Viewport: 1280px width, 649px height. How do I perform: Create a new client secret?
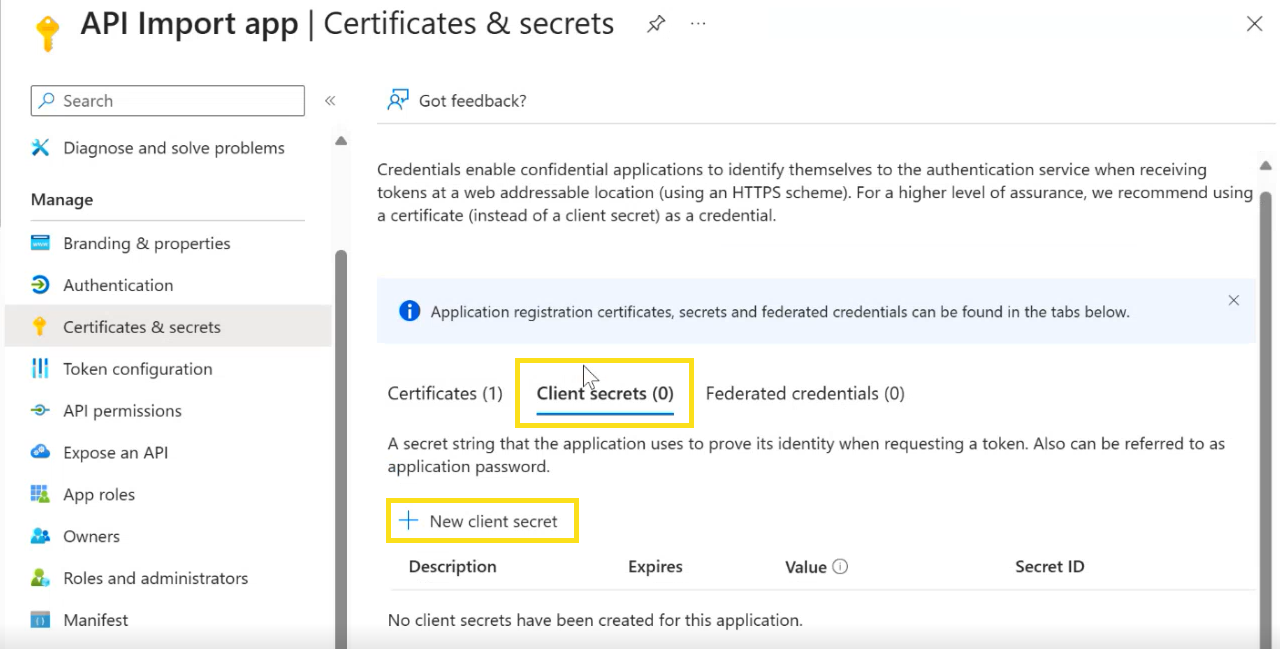(x=482, y=520)
